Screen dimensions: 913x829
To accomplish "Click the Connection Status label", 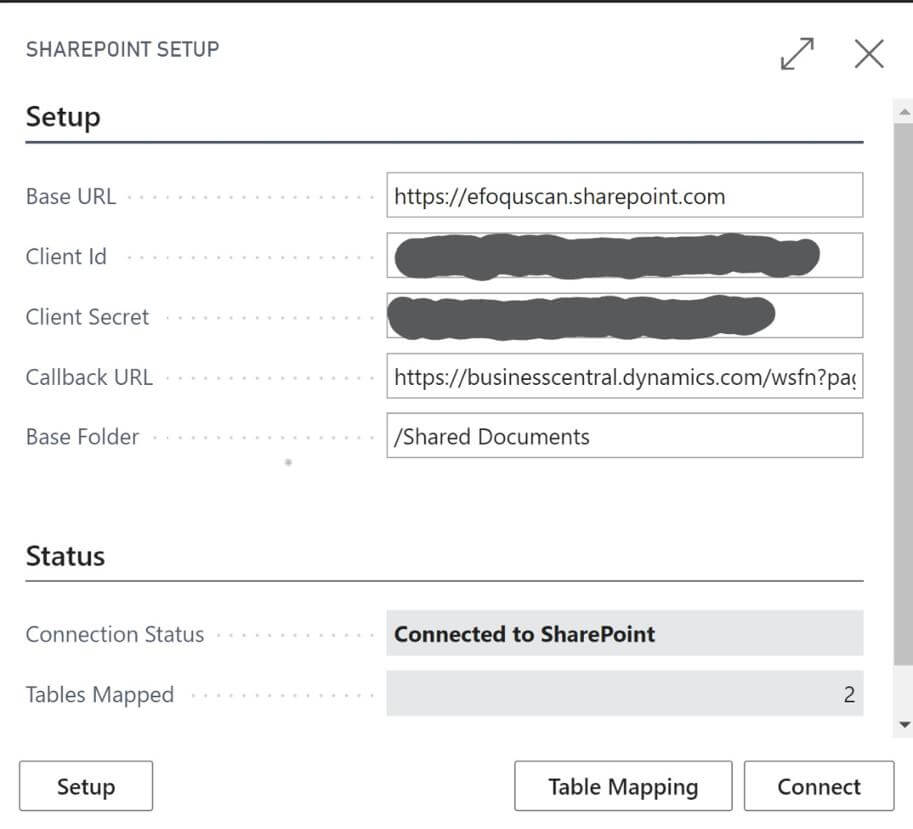I will (115, 634).
